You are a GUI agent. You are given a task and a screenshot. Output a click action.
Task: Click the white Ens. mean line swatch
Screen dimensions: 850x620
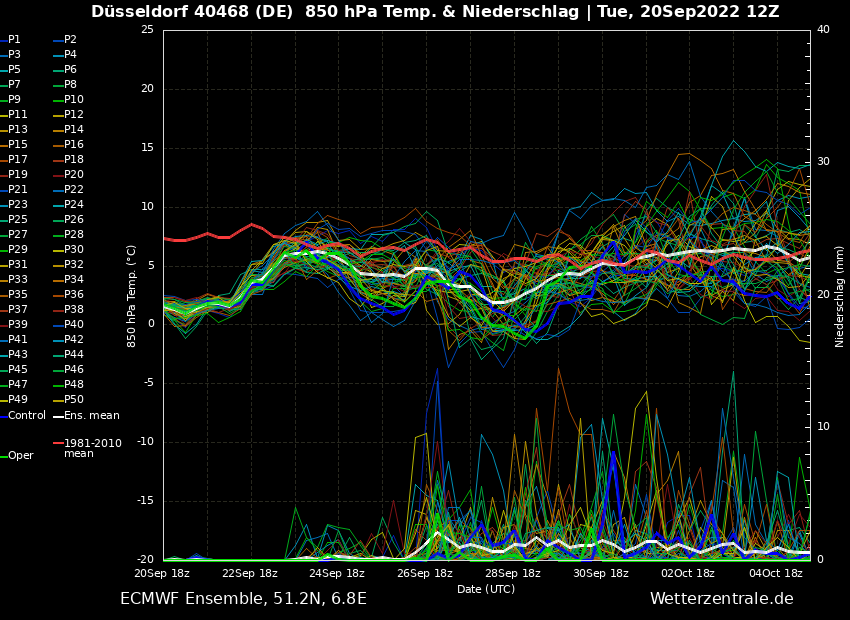(x=58, y=416)
